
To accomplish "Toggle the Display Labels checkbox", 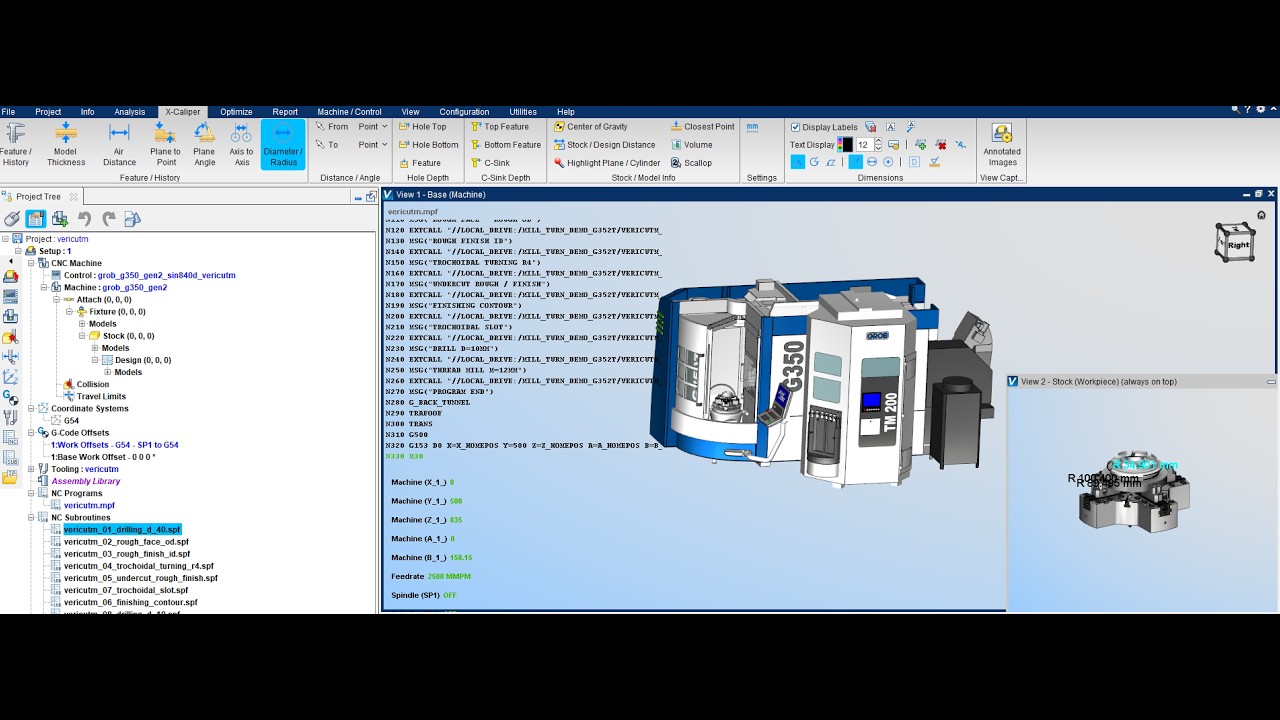I will (x=795, y=127).
